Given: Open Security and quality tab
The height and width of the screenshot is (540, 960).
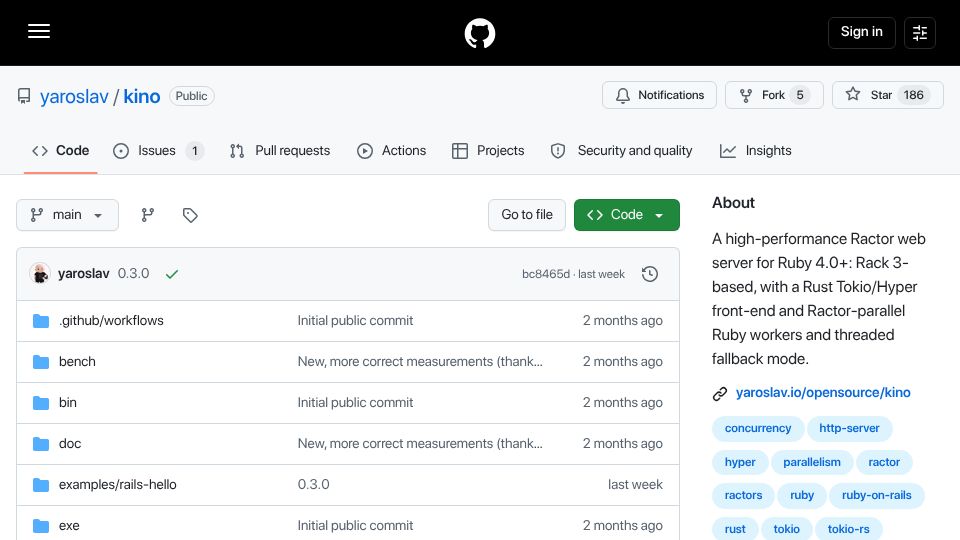Looking at the screenshot, I should tap(621, 151).
